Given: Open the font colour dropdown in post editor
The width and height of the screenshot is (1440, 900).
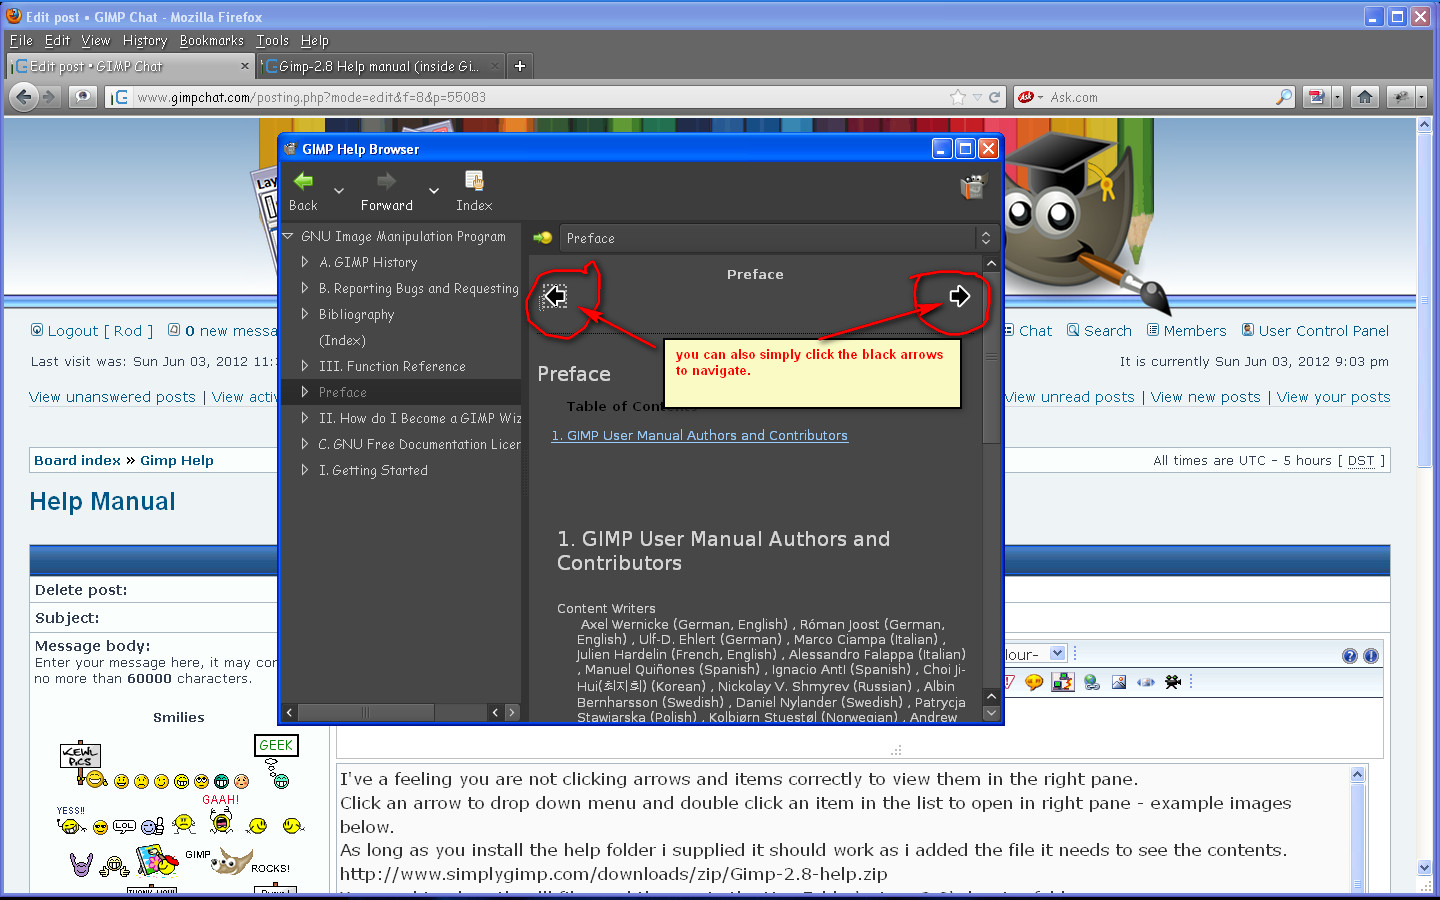Looking at the screenshot, I should click(x=1058, y=653).
